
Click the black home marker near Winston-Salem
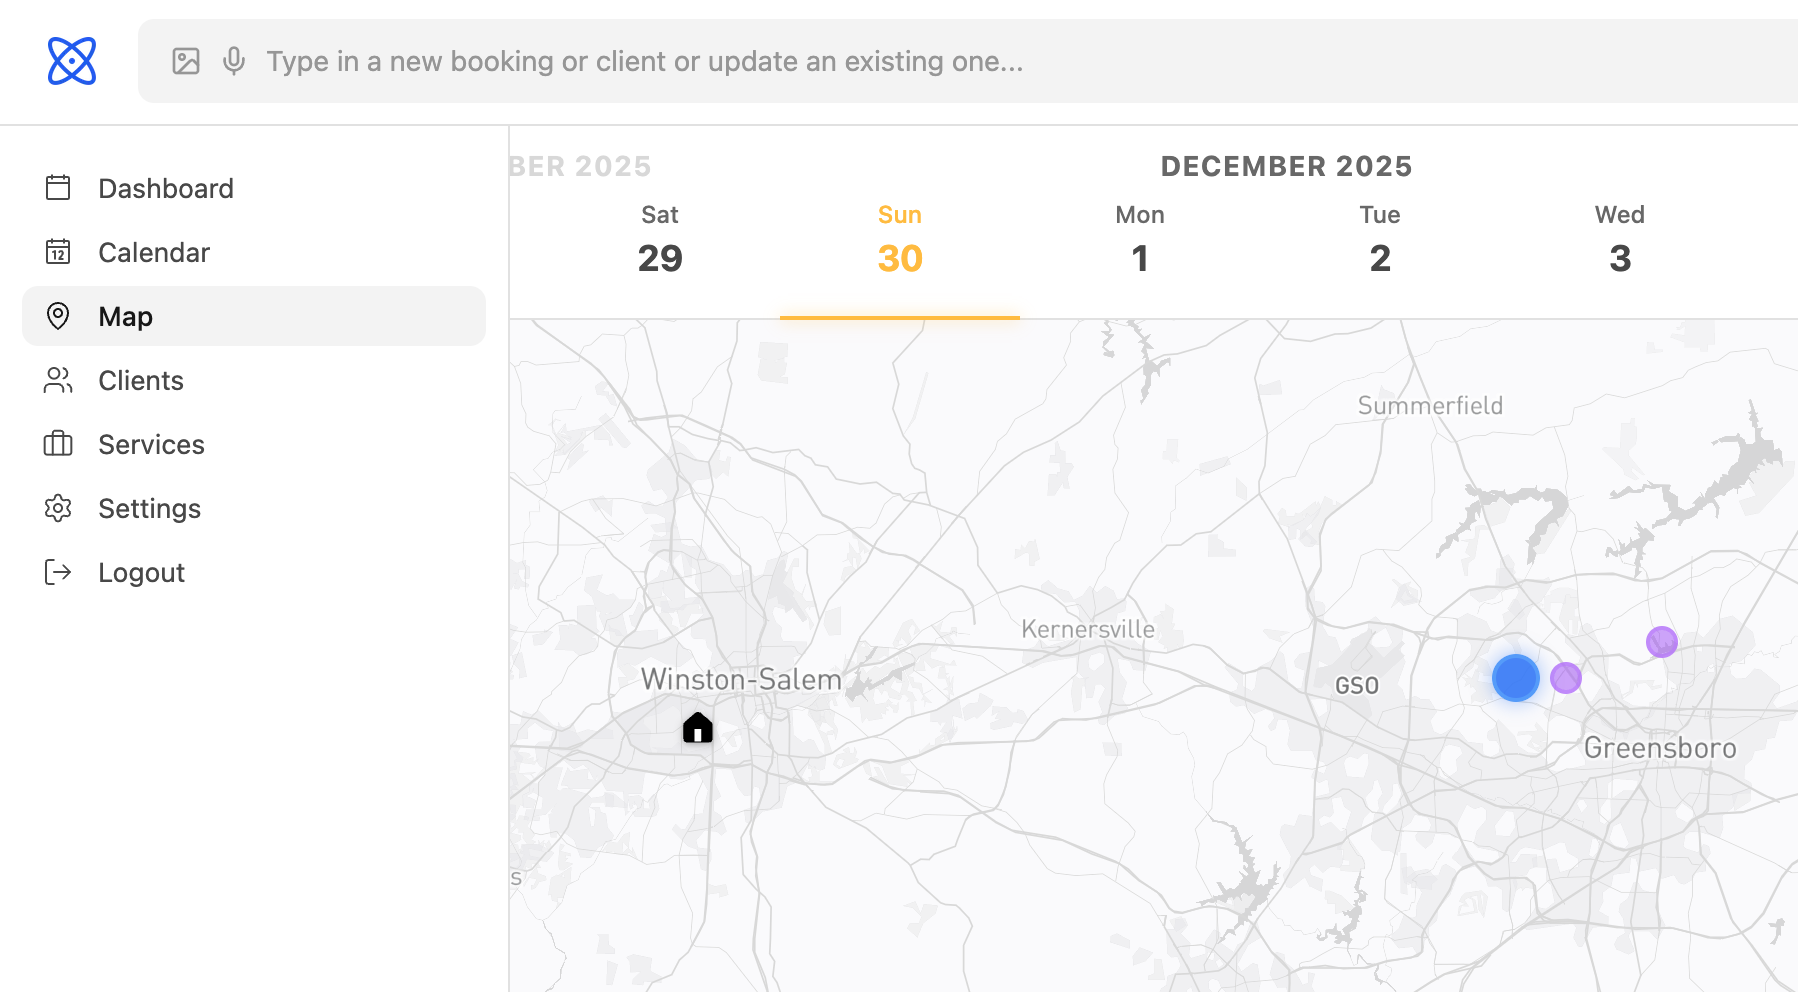pos(697,728)
